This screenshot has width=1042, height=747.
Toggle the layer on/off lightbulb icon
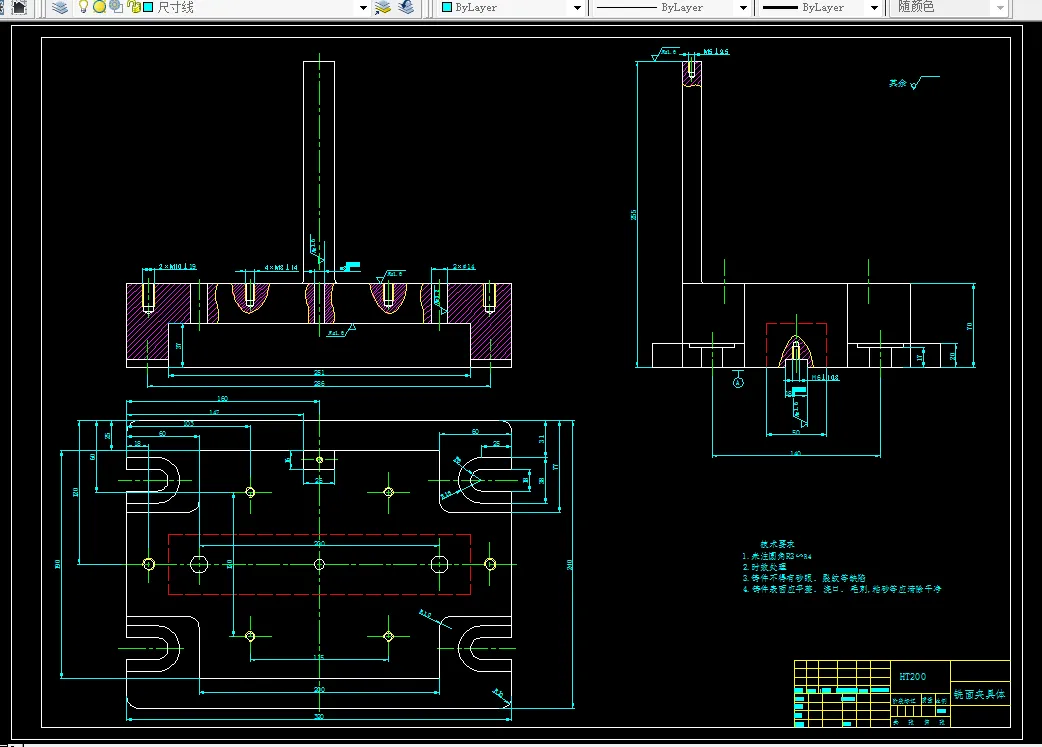[84, 7]
